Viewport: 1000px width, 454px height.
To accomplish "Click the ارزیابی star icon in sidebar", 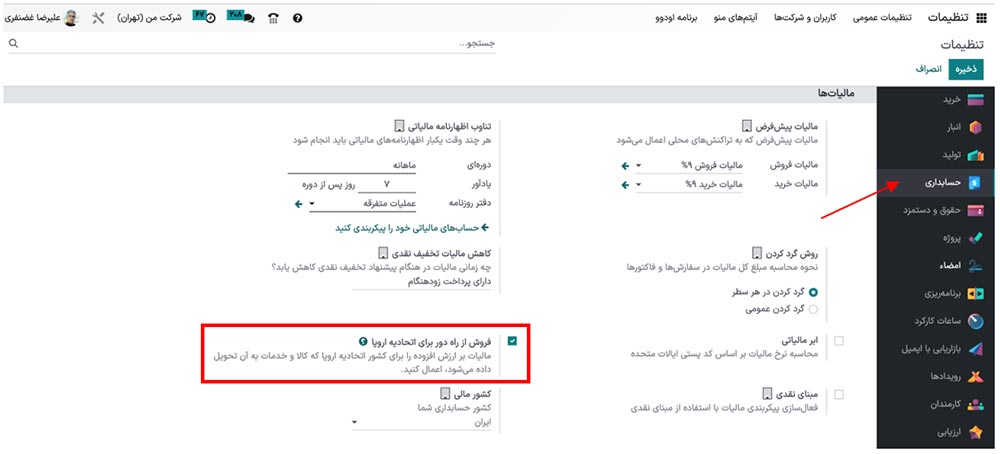I will tap(976, 432).
